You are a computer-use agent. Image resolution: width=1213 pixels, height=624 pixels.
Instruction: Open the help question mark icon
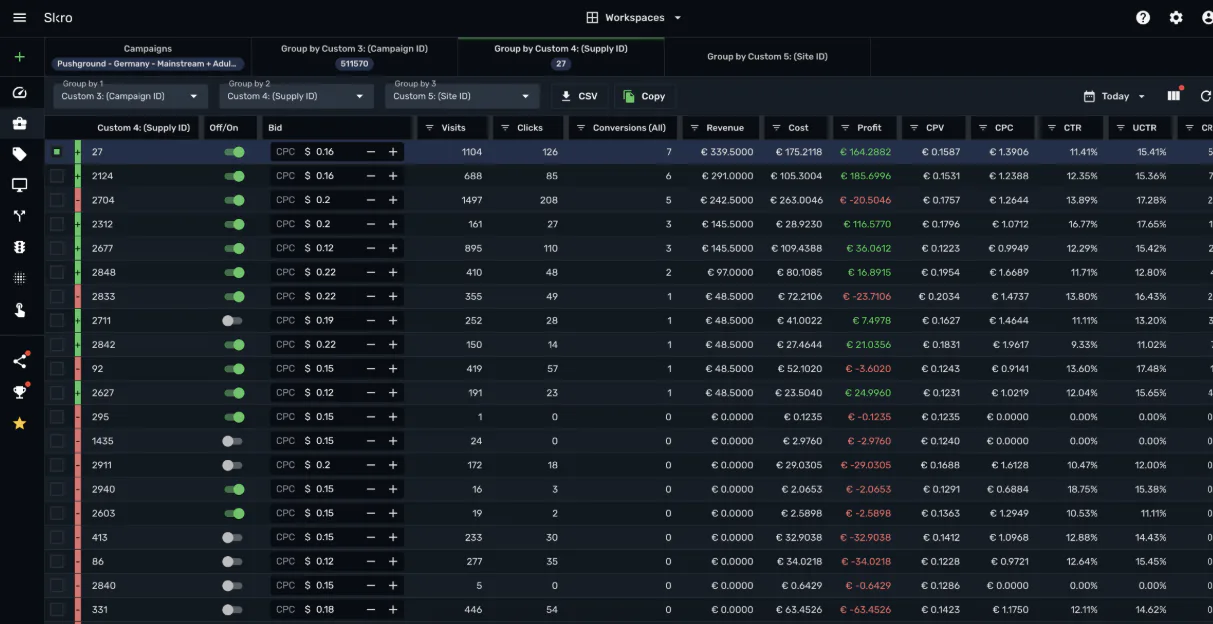(x=1143, y=18)
